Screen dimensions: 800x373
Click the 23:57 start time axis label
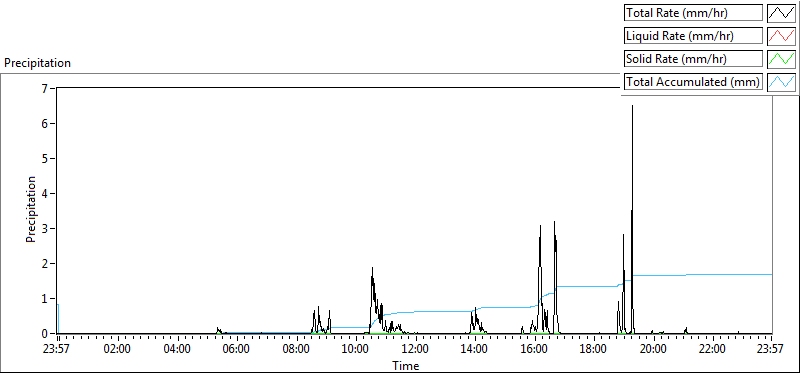pos(59,349)
